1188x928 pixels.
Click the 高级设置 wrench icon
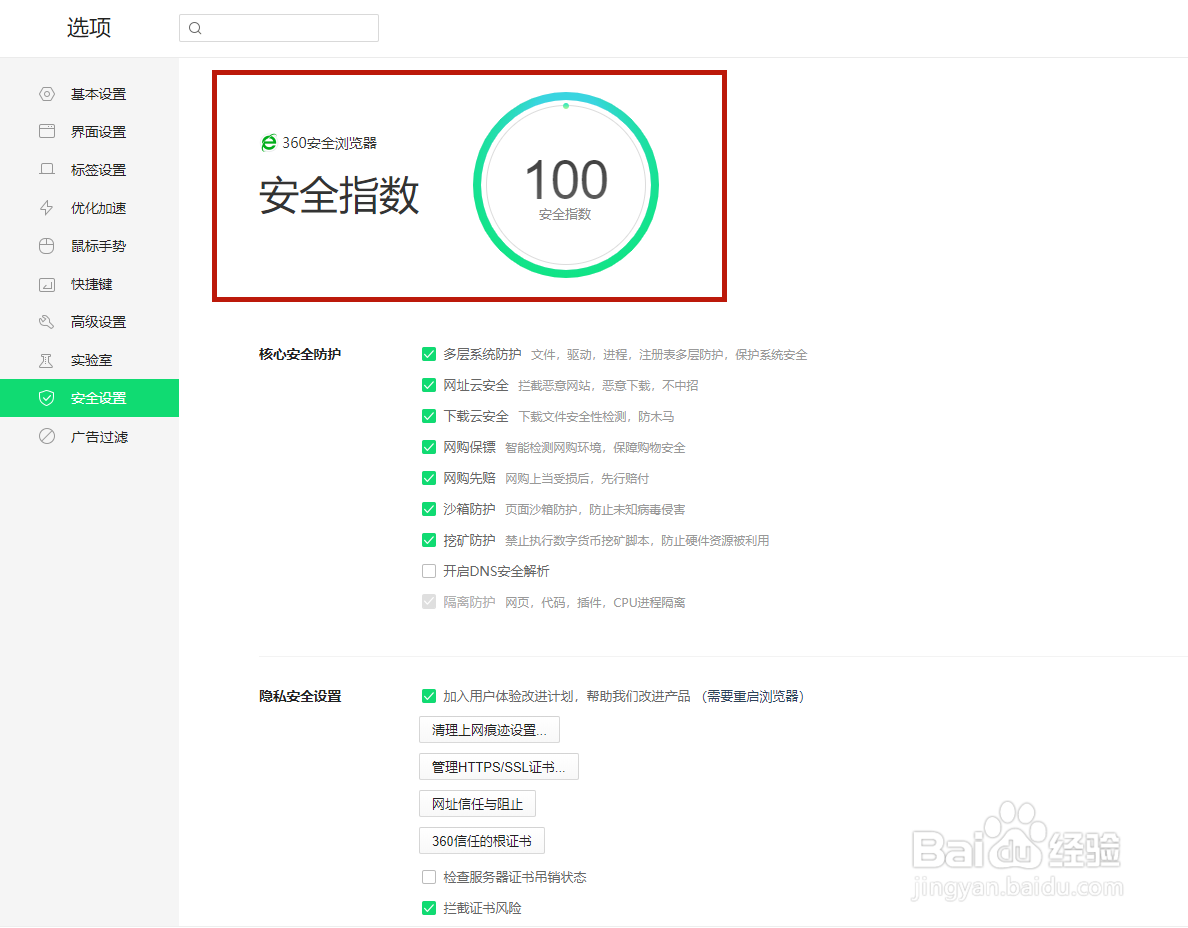tap(47, 322)
